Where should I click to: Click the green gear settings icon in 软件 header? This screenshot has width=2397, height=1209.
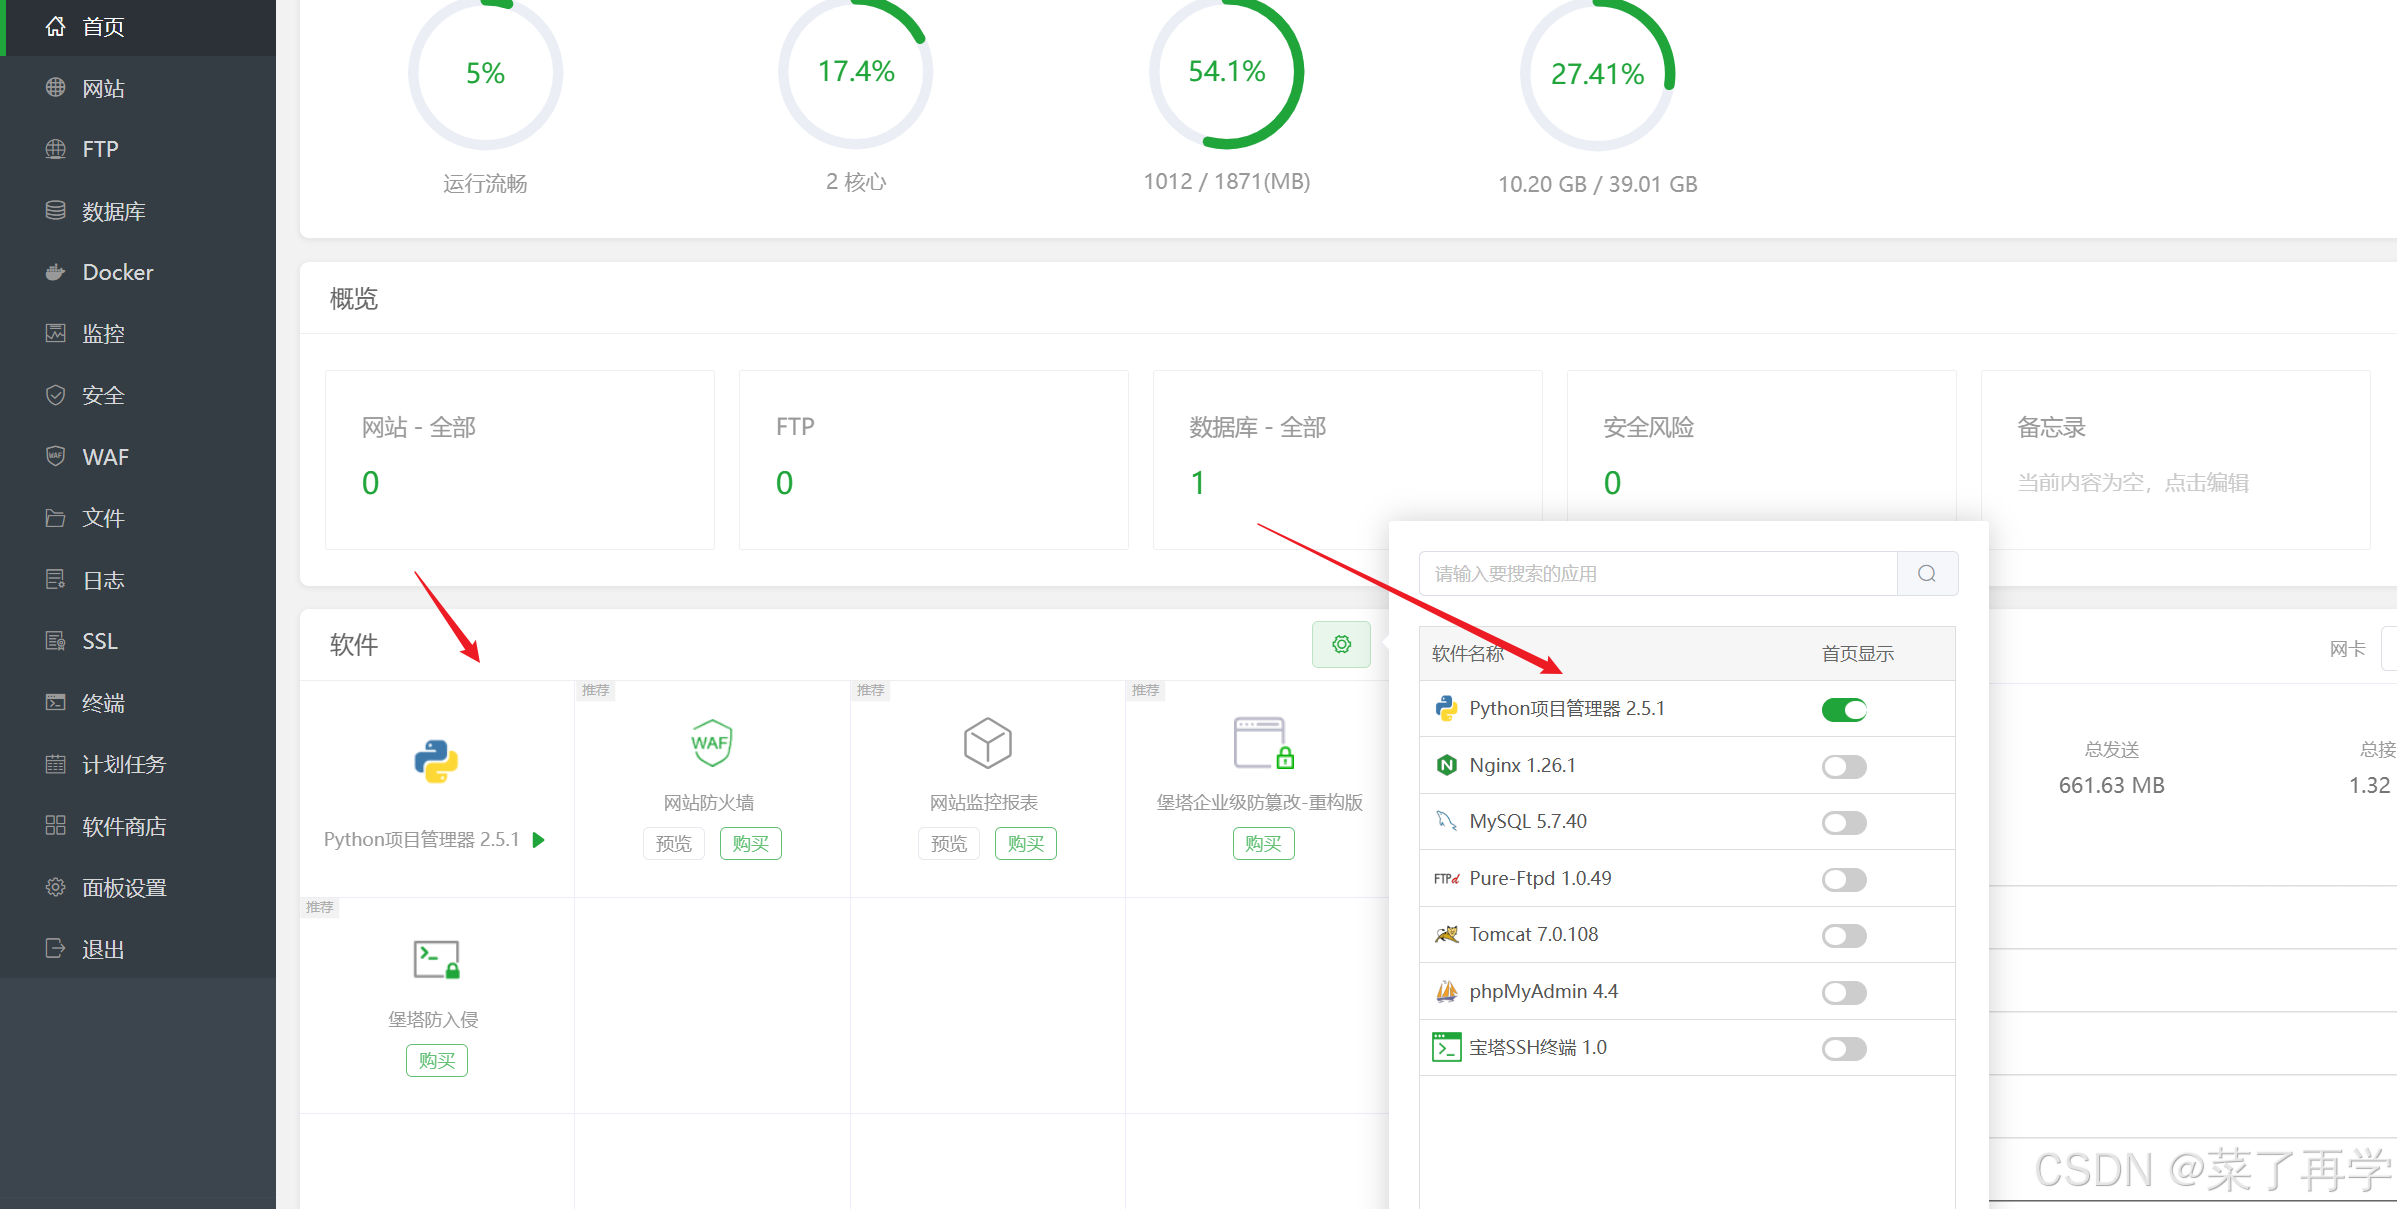[1341, 645]
